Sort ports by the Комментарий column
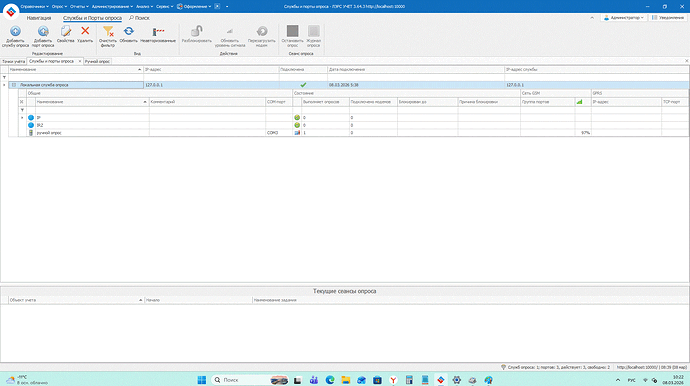Viewport: 690px width, 386px height. (x=207, y=102)
